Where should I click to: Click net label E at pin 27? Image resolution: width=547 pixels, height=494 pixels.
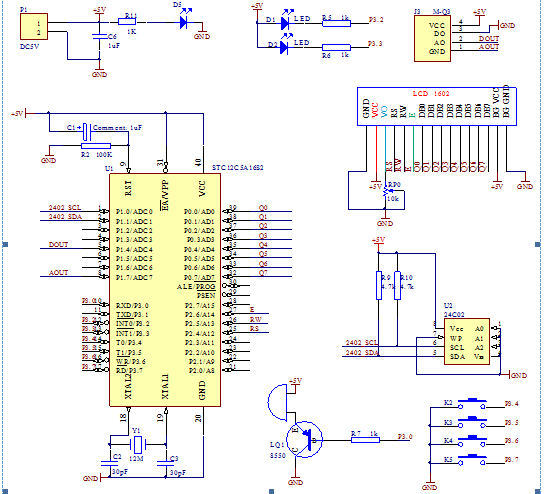tap(252, 309)
